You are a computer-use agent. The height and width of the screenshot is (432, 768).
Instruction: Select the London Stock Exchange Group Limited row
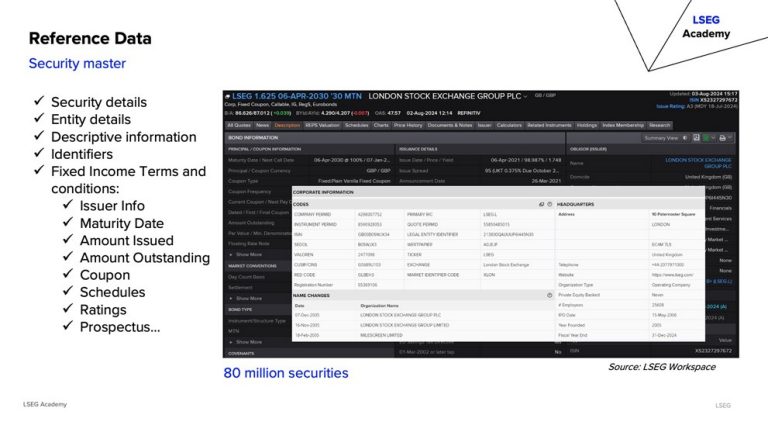click(423, 325)
